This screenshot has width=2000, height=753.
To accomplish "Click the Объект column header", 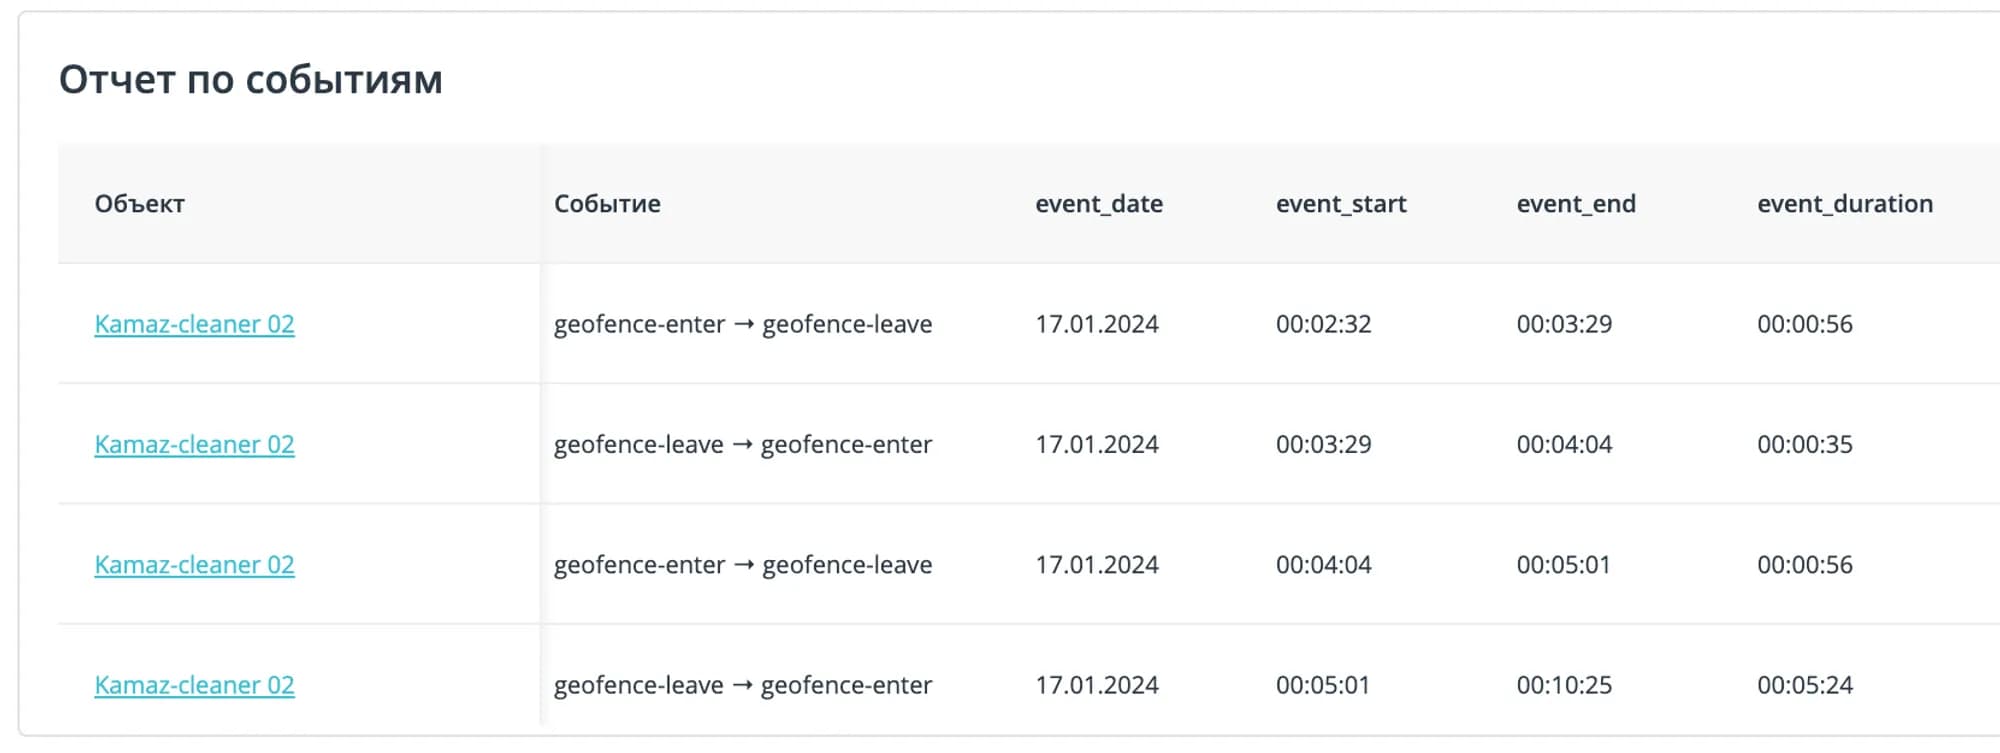I will [x=140, y=204].
